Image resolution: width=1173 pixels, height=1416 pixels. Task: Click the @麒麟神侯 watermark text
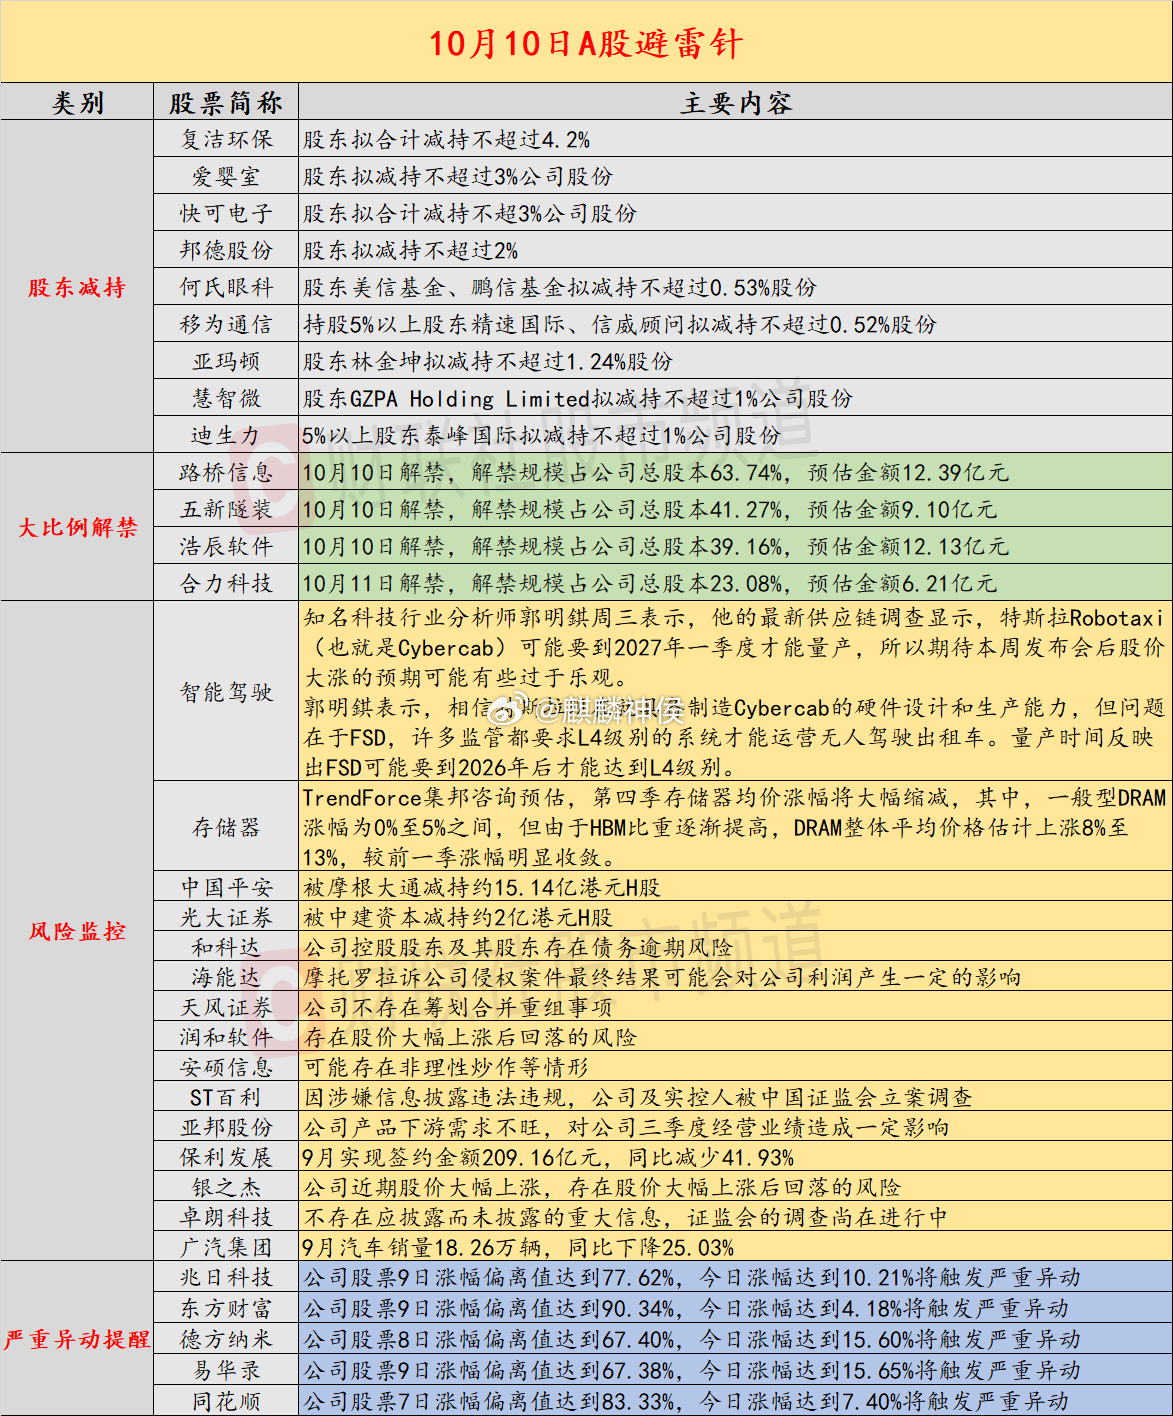[x=608, y=710]
